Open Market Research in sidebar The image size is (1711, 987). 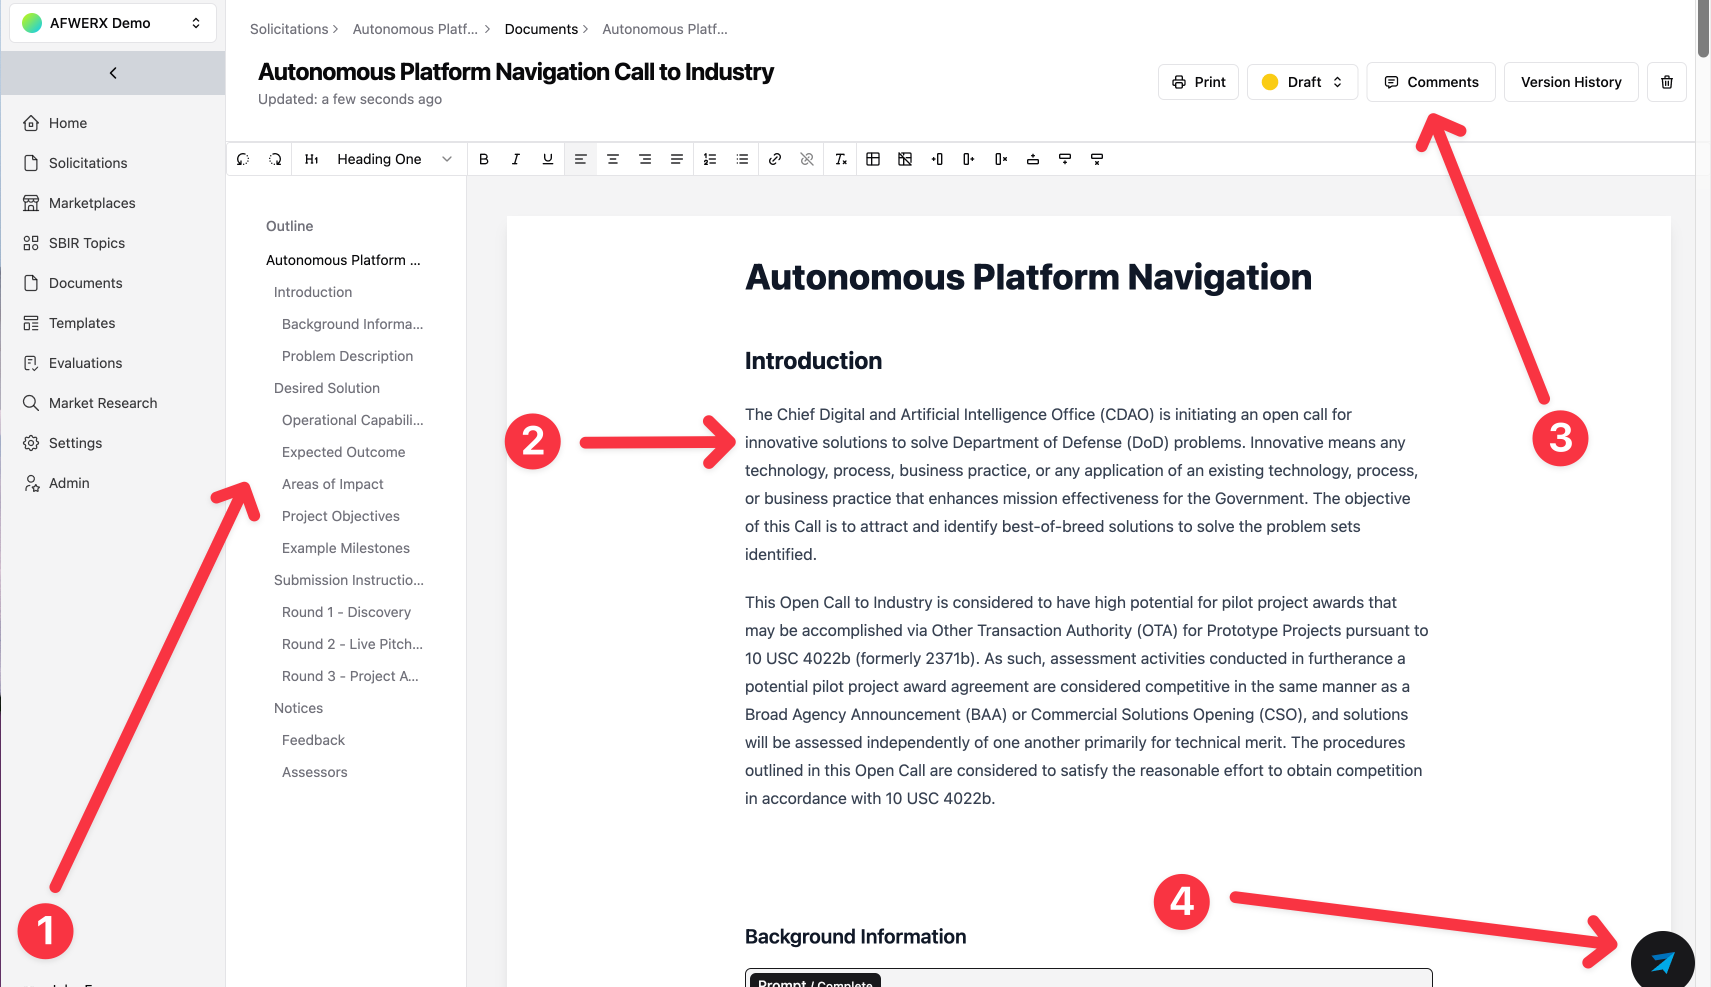pyautogui.click(x=103, y=403)
